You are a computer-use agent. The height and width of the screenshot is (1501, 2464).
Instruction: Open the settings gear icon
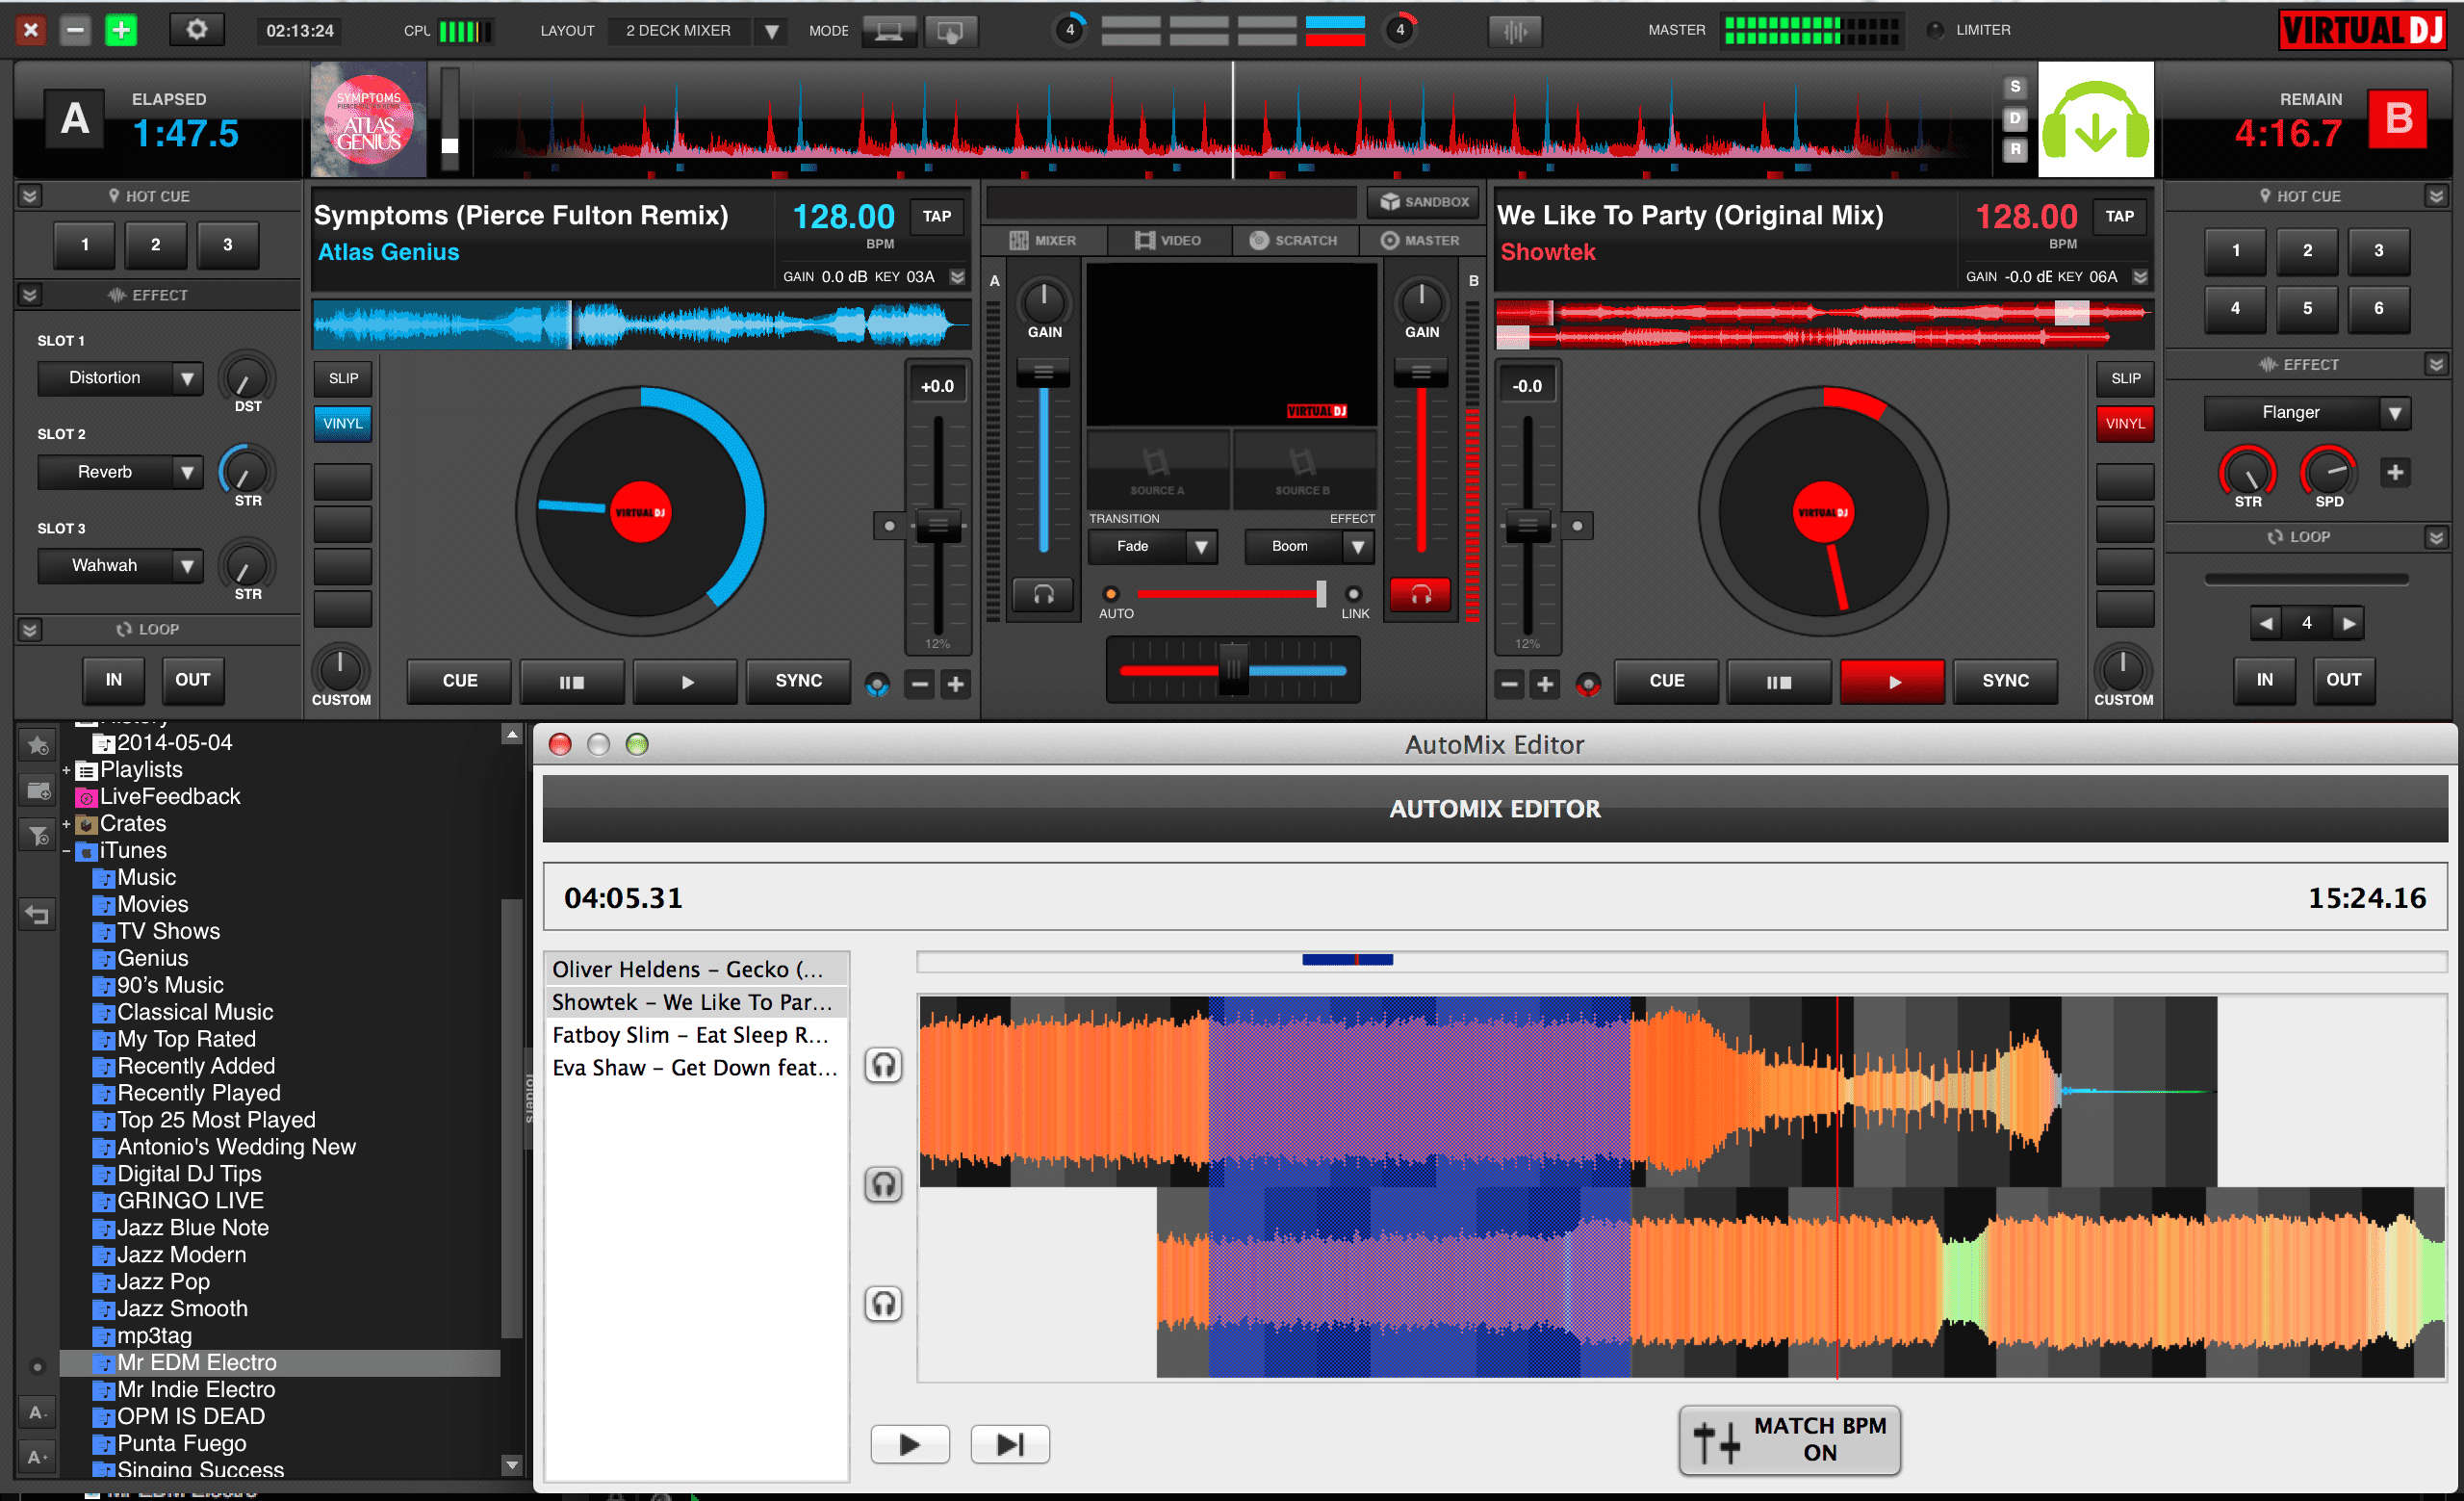(x=197, y=30)
